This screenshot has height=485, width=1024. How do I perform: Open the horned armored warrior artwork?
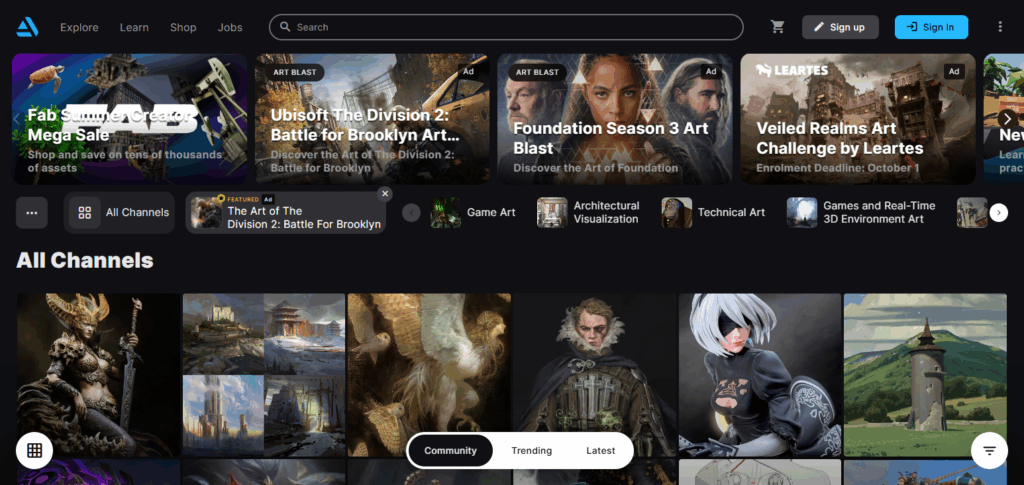pos(98,375)
